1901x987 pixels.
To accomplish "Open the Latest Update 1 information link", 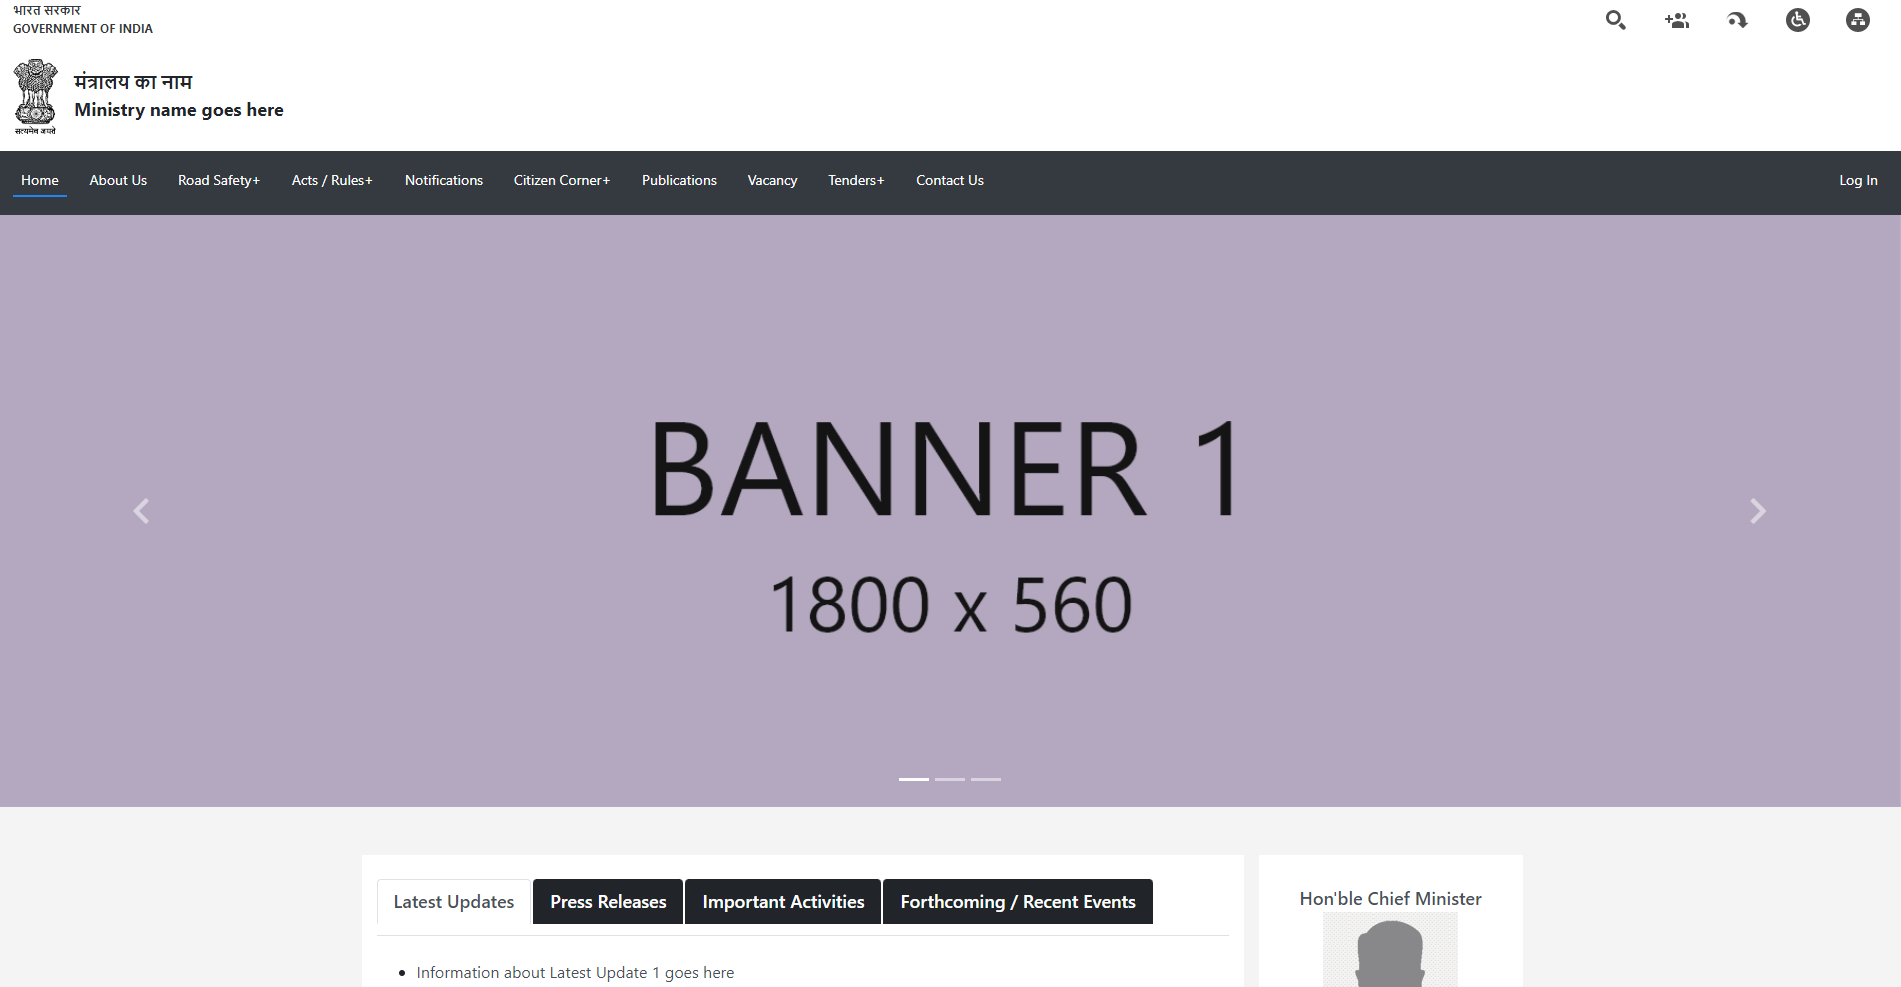I will (574, 971).
